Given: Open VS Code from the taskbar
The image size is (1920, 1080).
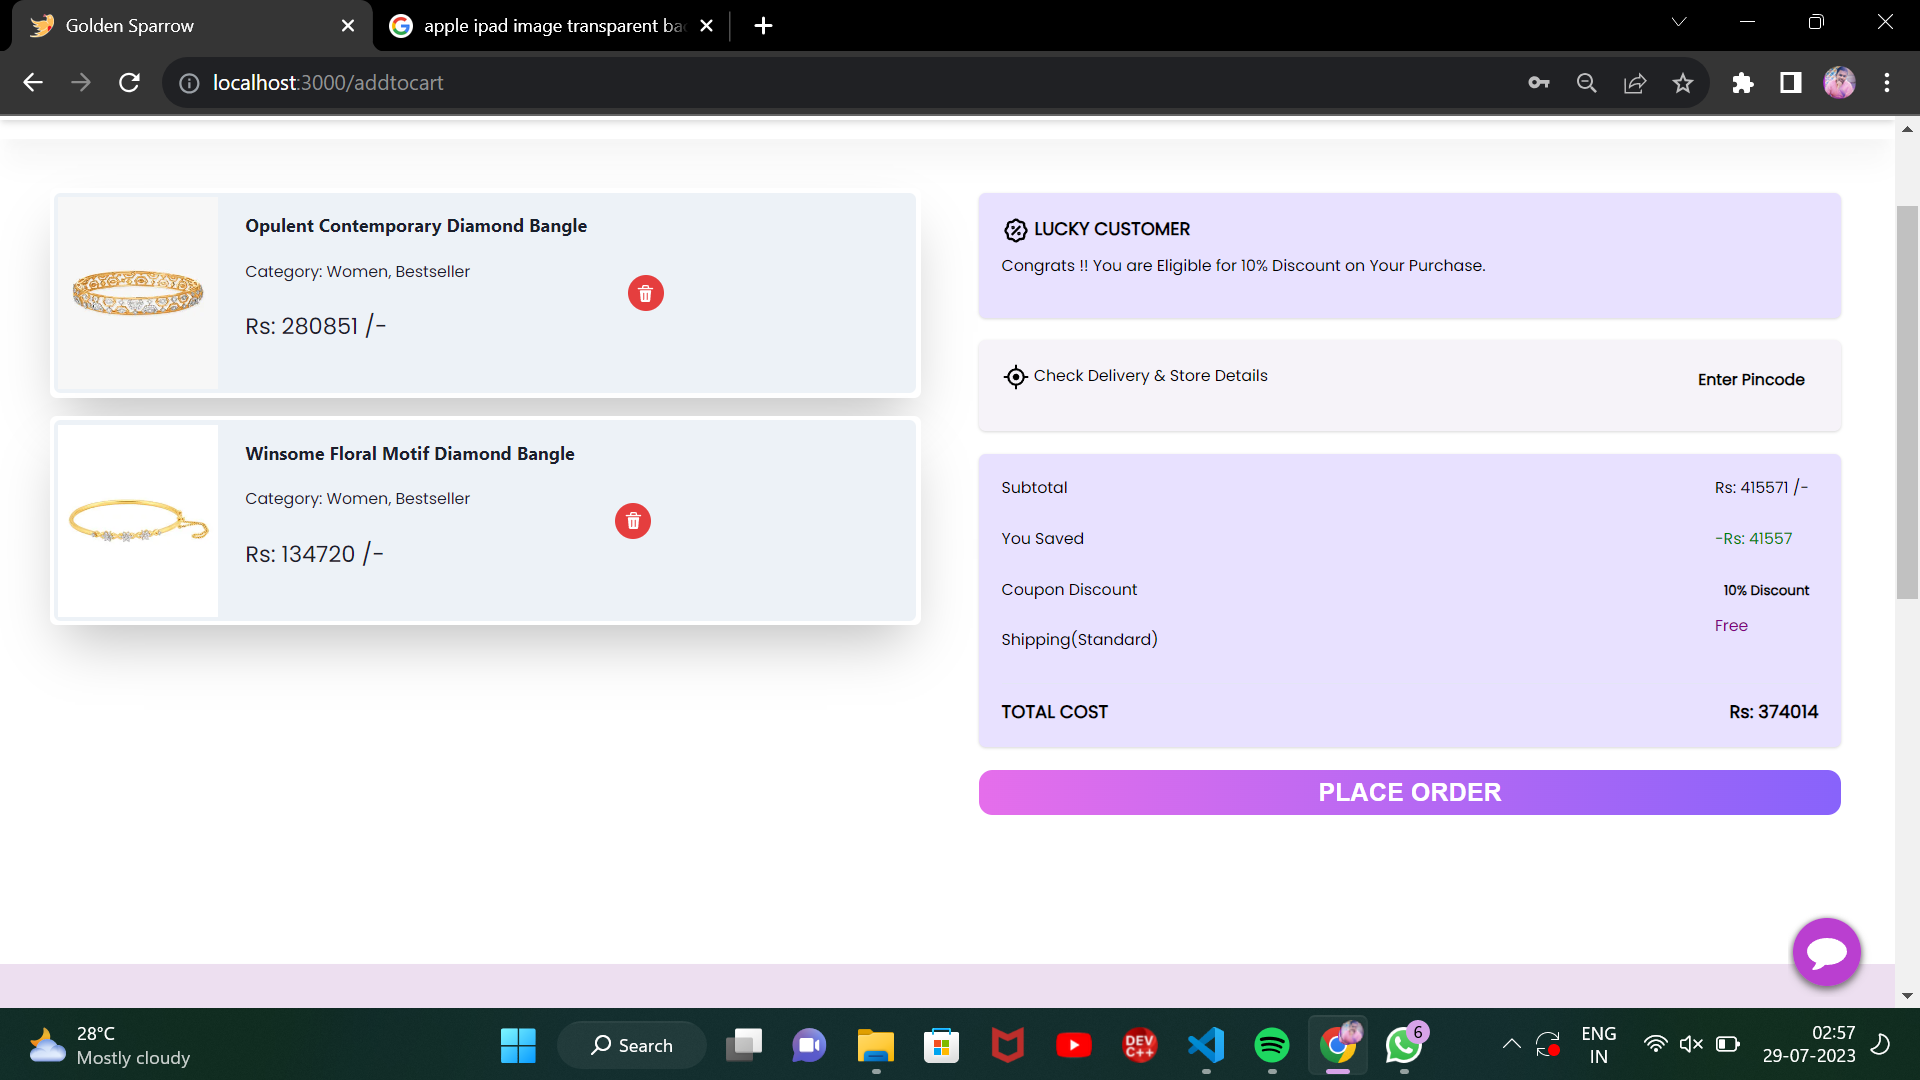Looking at the screenshot, I should point(1207,1044).
